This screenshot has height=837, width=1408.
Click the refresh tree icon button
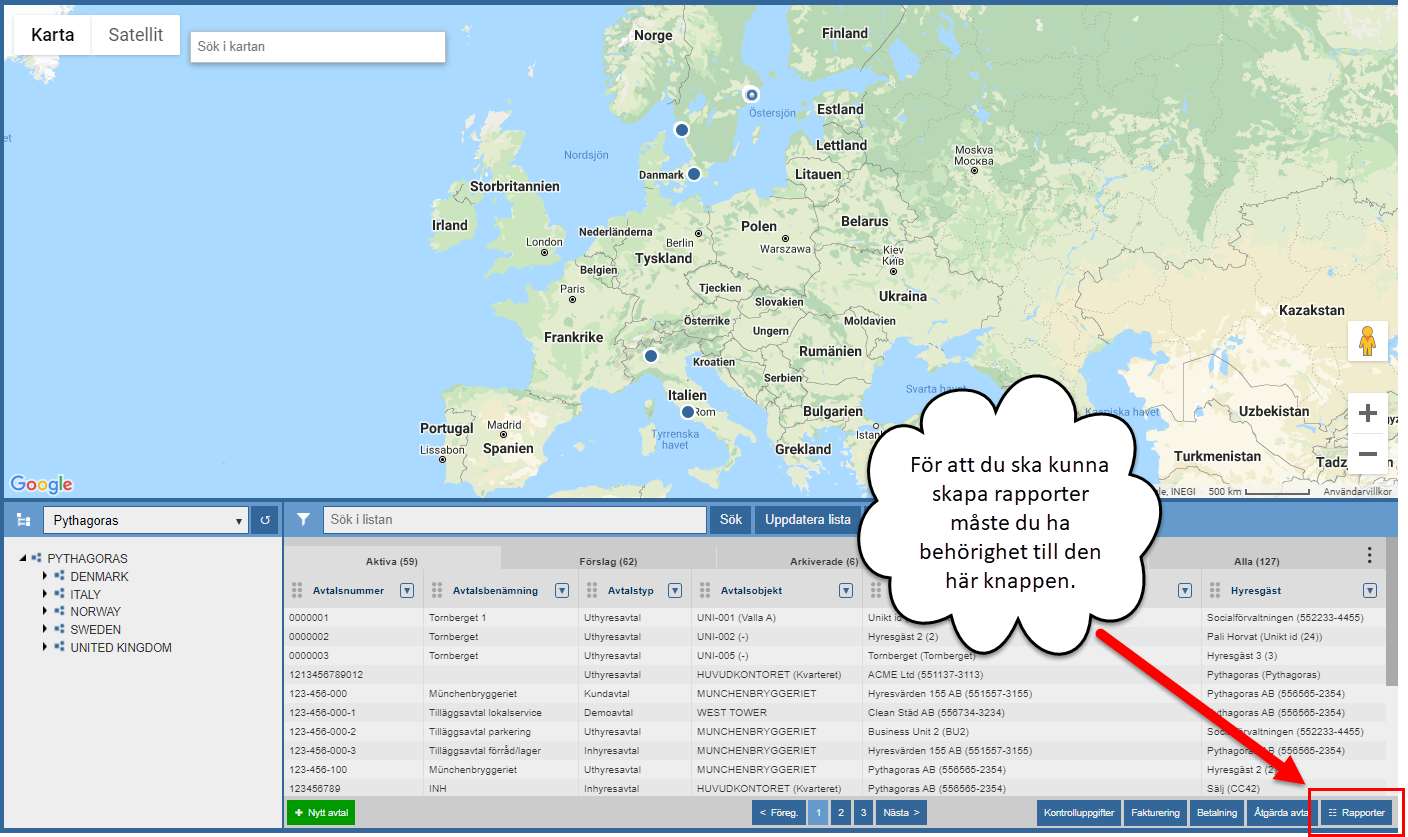click(265, 520)
